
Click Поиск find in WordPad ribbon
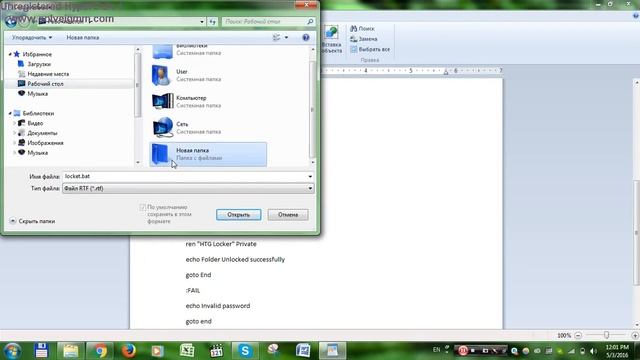click(x=362, y=29)
